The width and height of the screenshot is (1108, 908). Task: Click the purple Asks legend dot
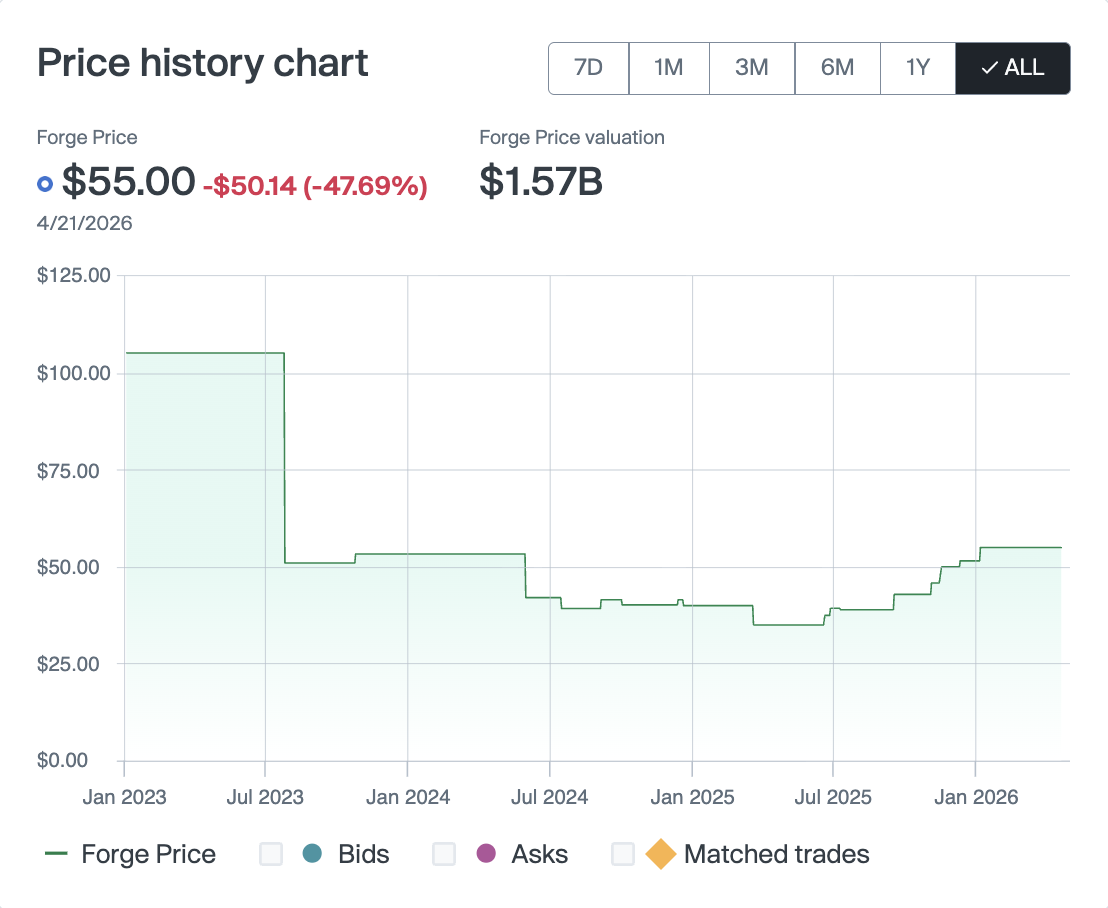(x=486, y=854)
